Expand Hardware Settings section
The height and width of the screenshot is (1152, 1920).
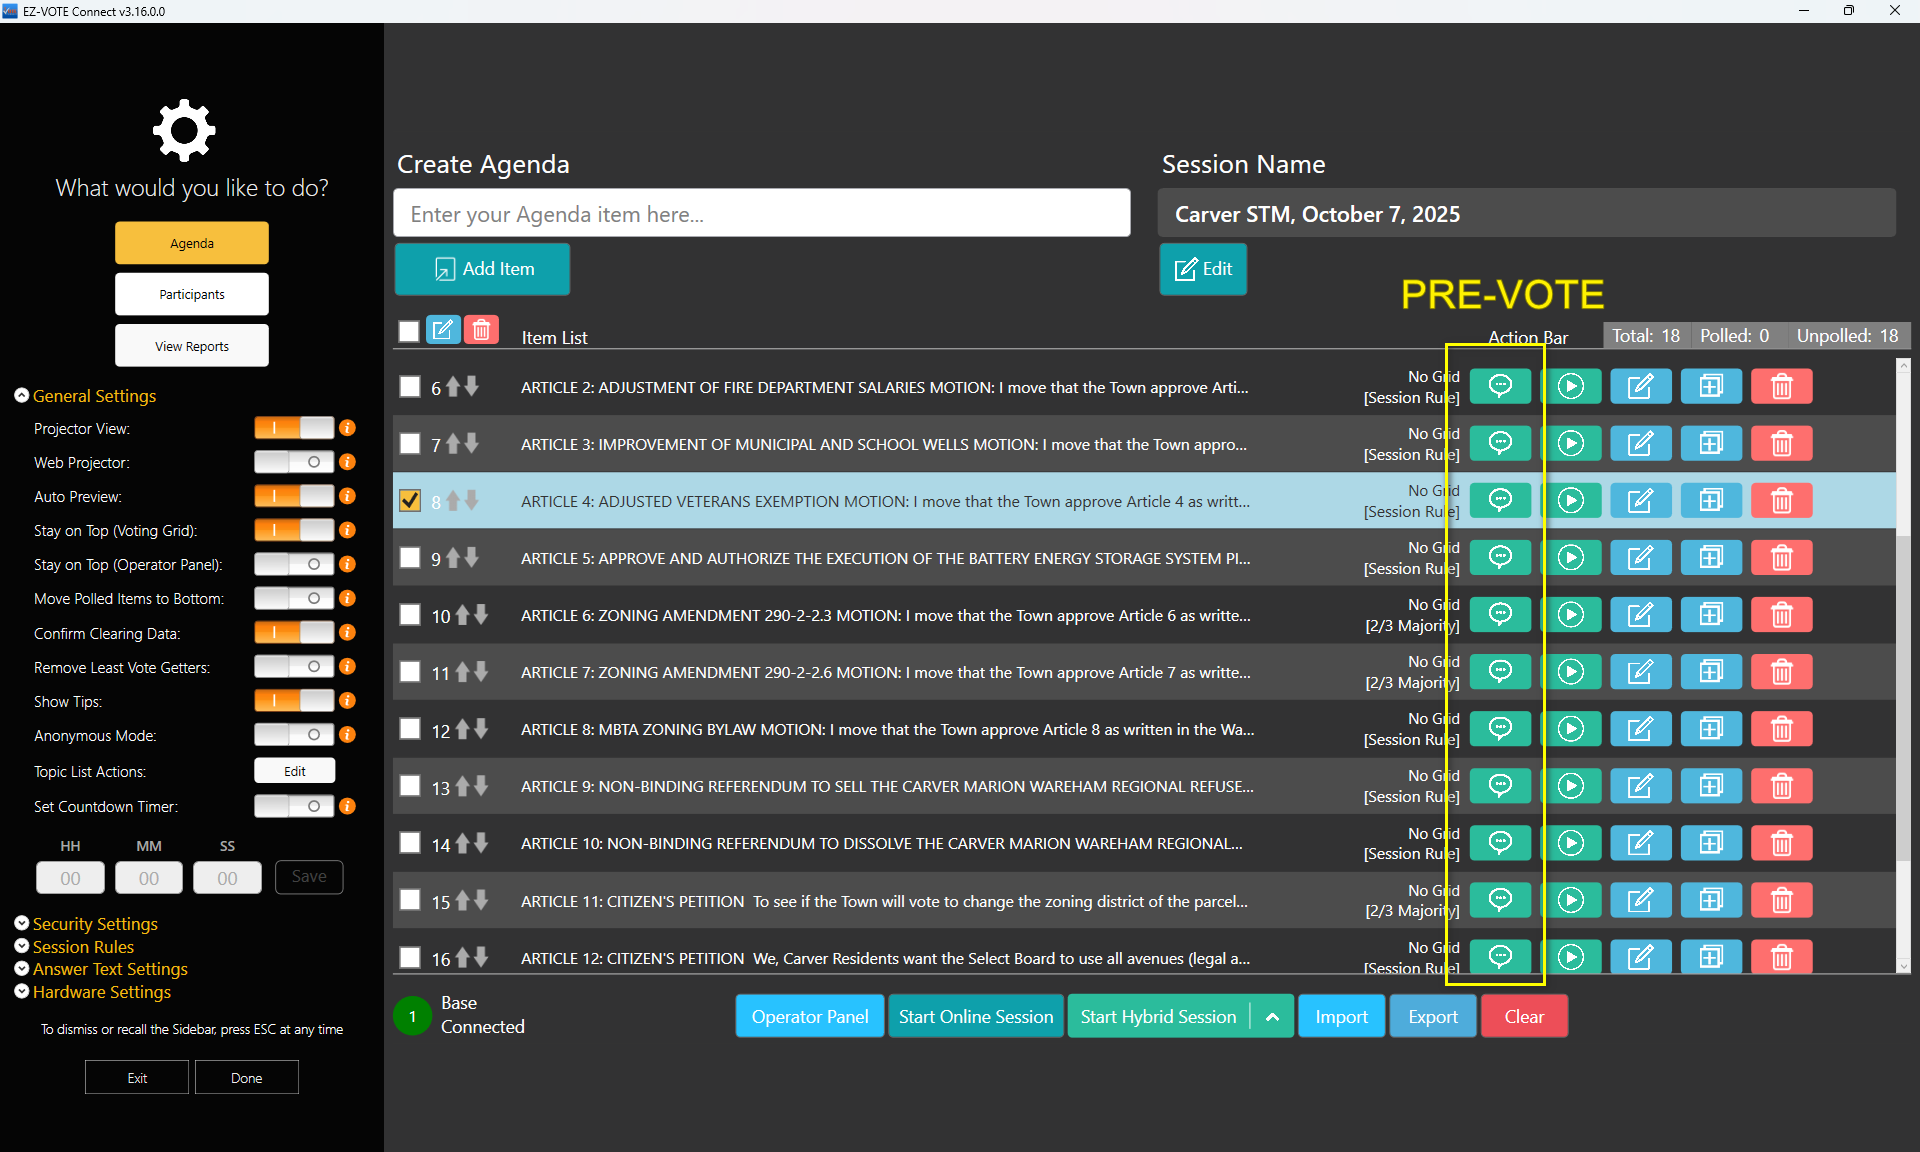coord(101,992)
